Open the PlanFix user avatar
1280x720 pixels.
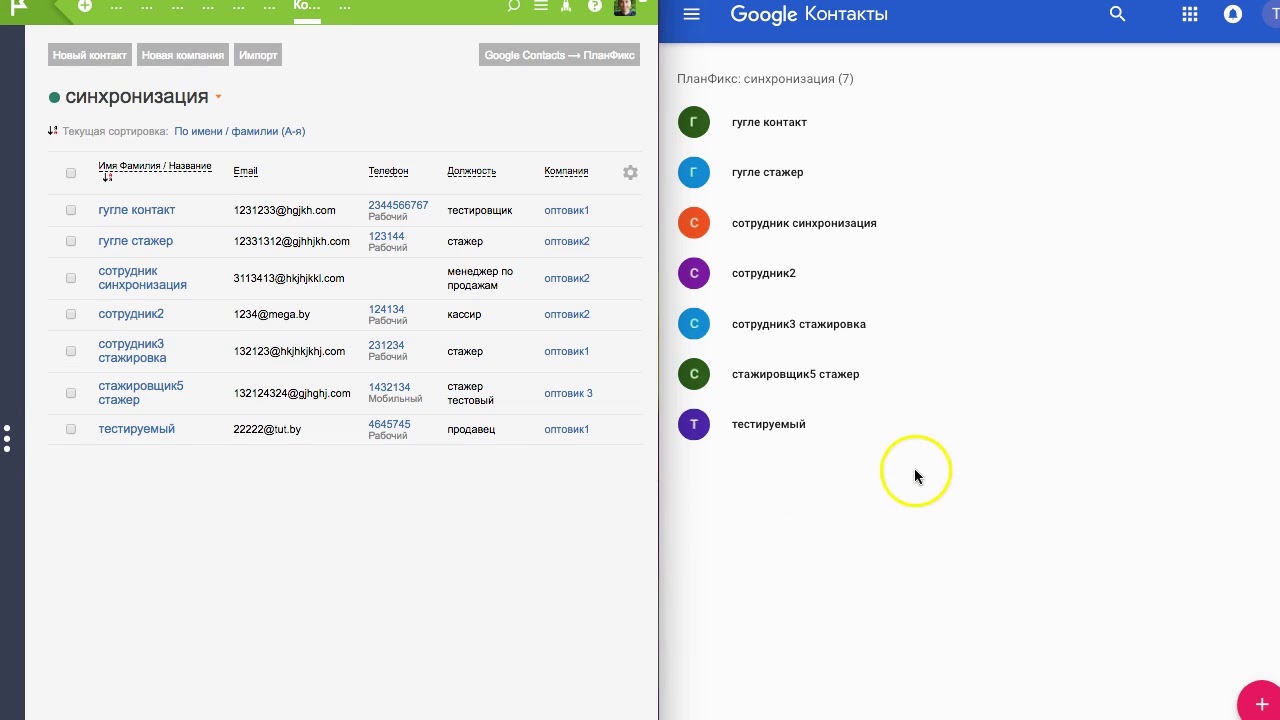coord(625,7)
